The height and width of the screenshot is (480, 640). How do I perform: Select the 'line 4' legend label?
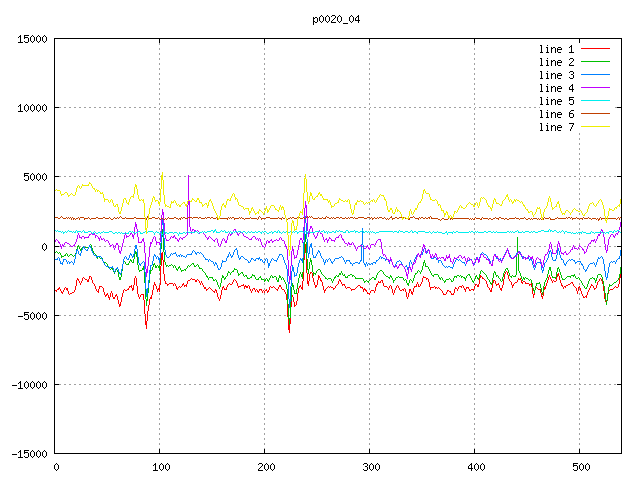click(x=556, y=88)
